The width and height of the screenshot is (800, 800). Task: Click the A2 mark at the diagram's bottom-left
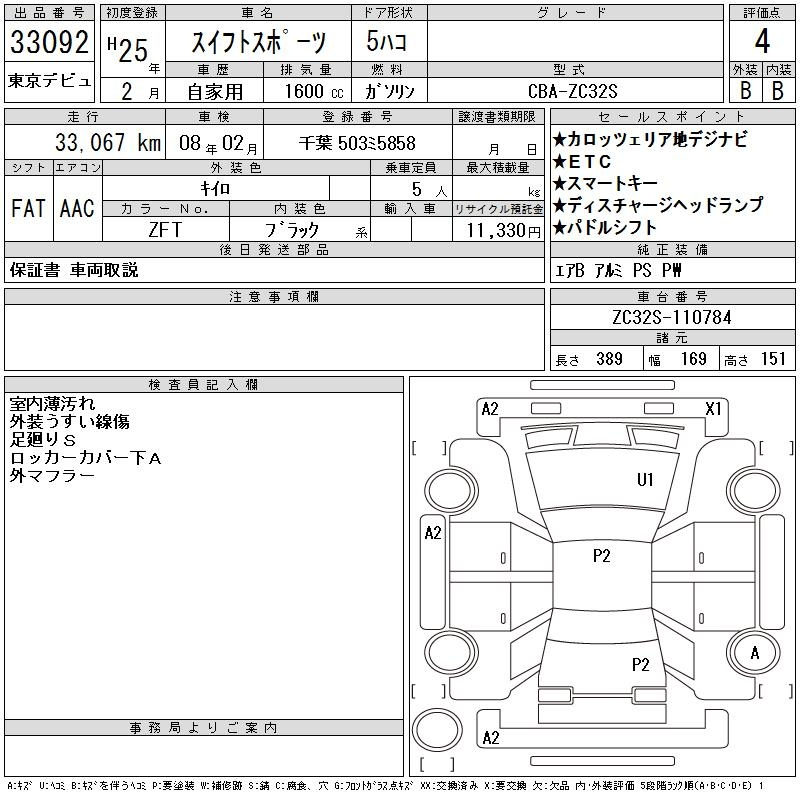click(x=490, y=738)
